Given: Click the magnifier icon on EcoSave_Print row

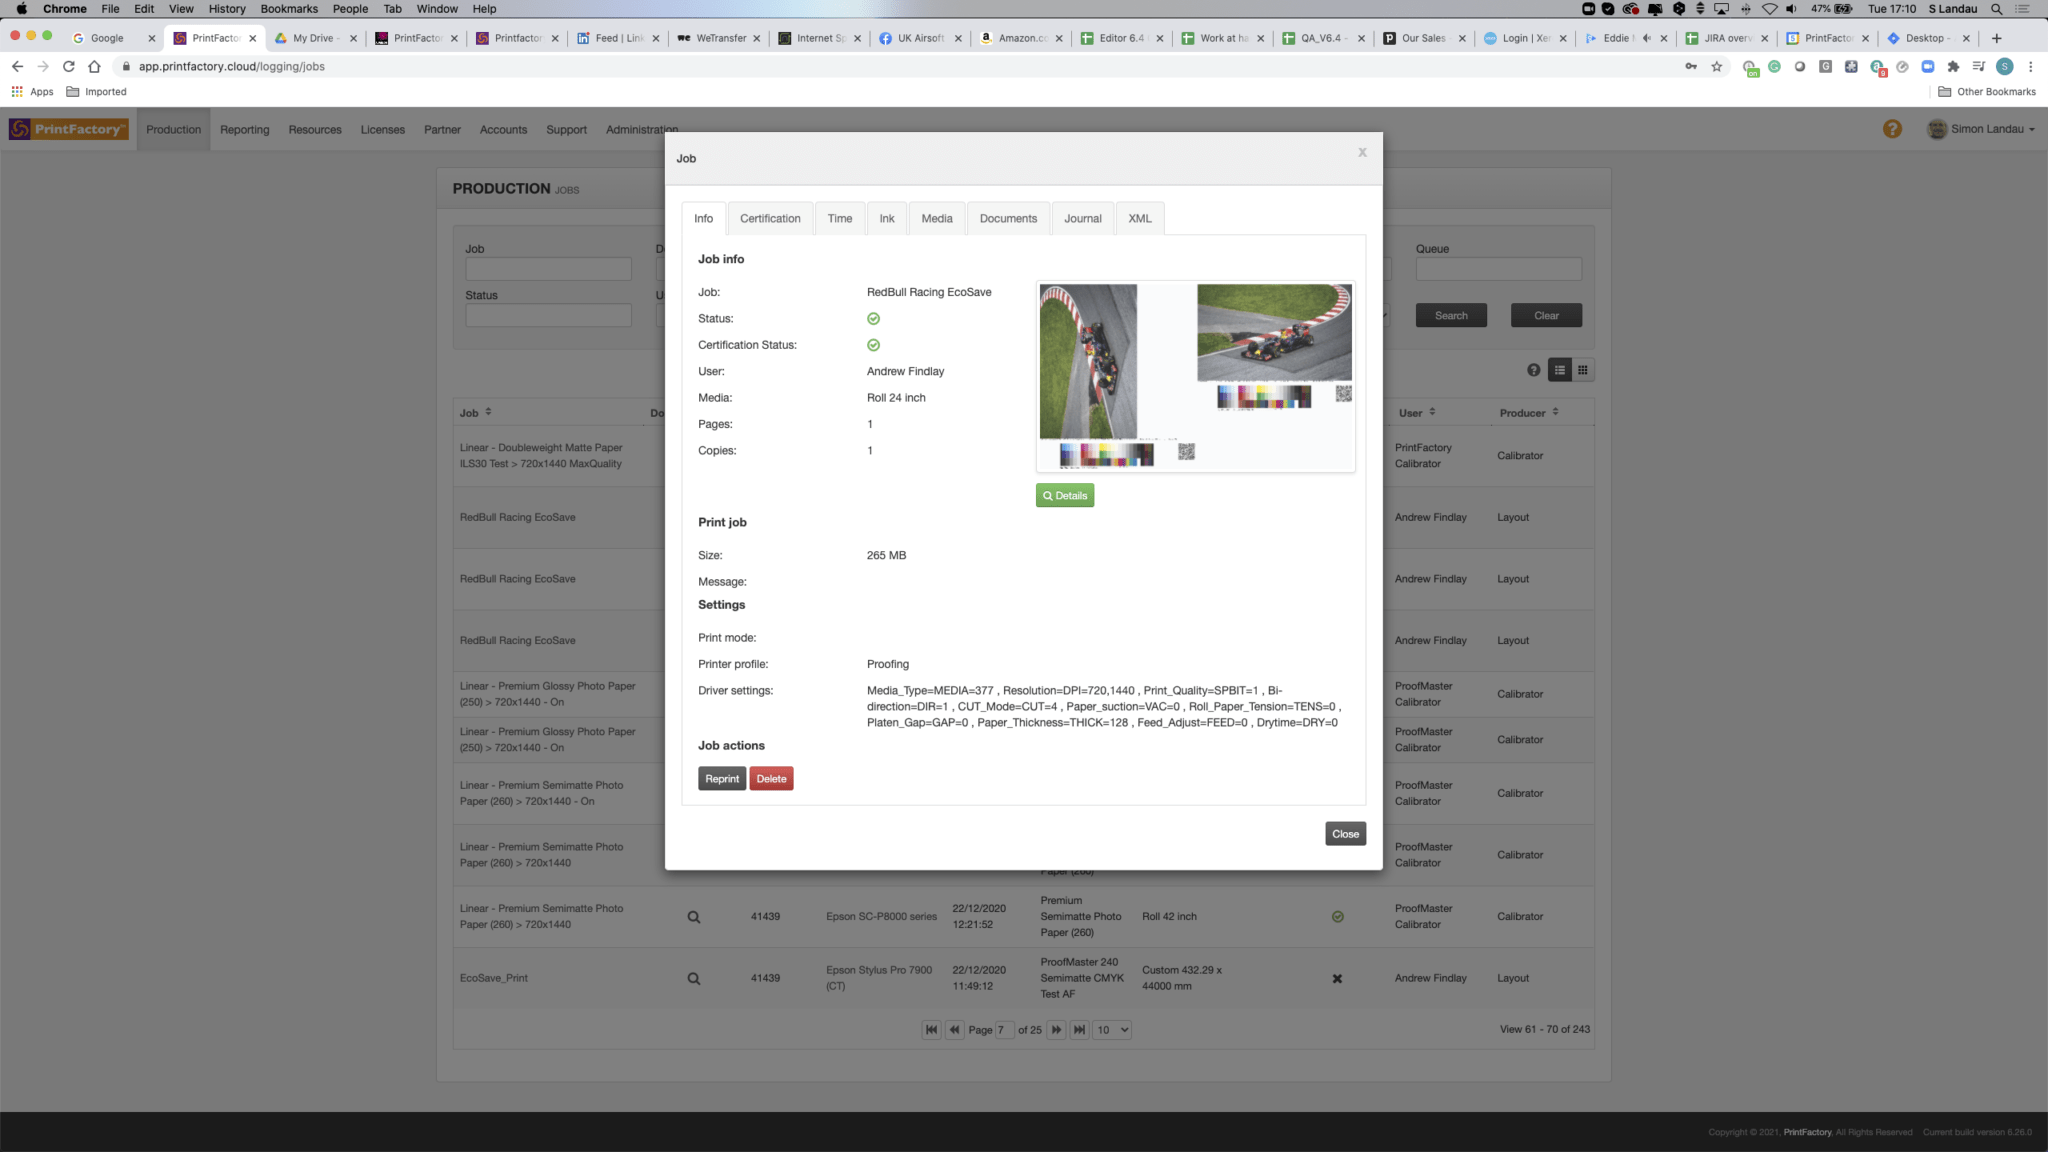Looking at the screenshot, I should point(694,977).
